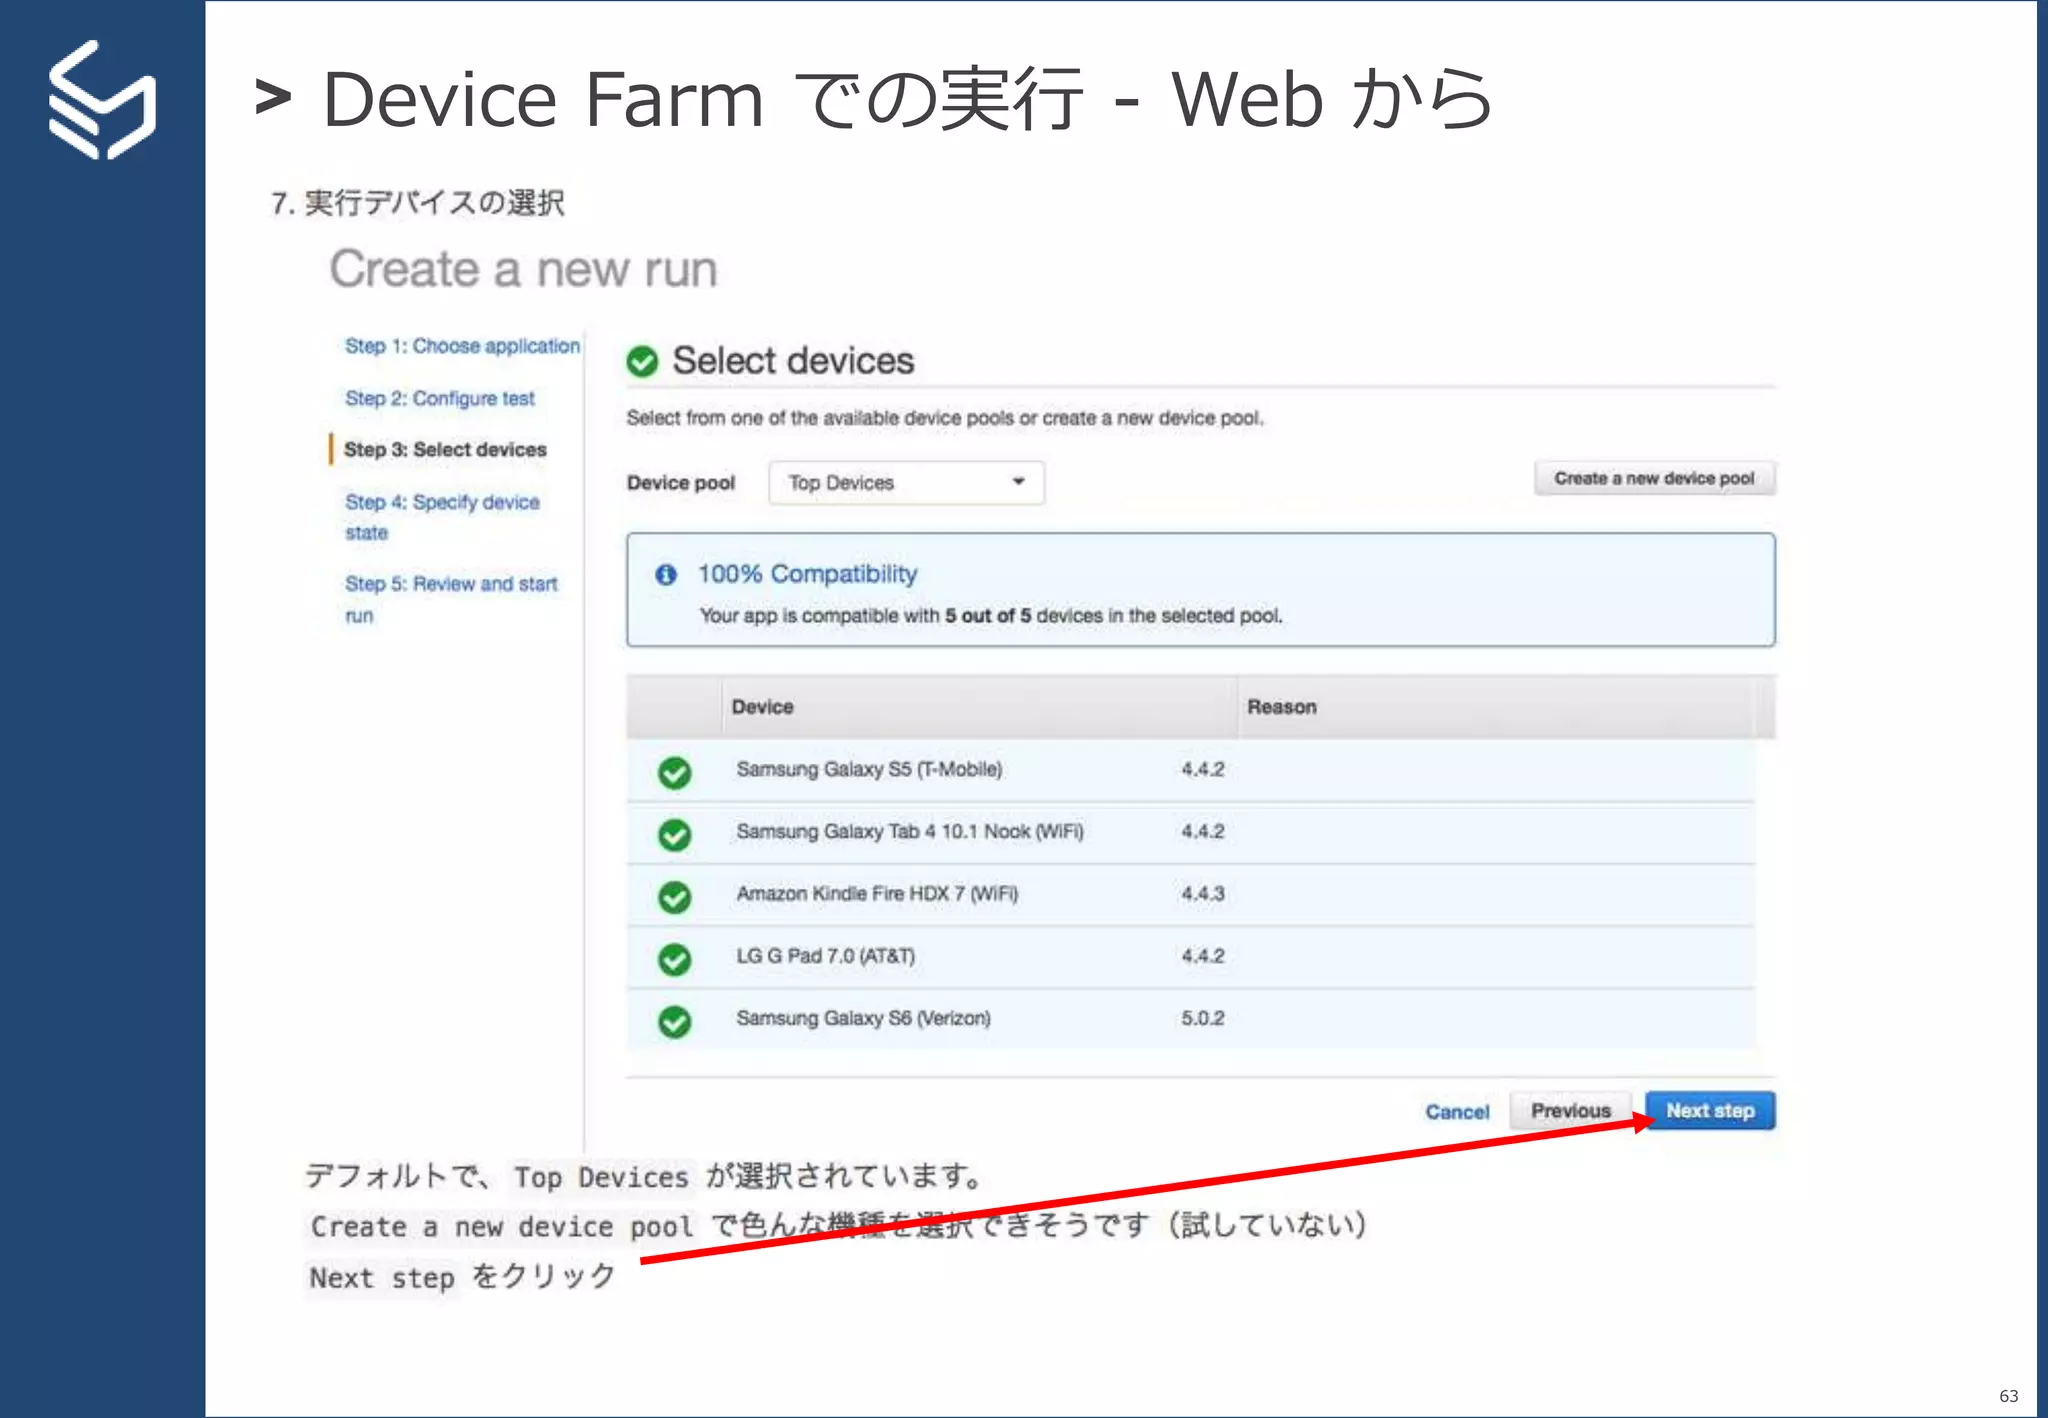Click the 4.4.2 version of LG G Pad 7.0
This screenshot has height=1418, width=2048.
click(x=1202, y=956)
